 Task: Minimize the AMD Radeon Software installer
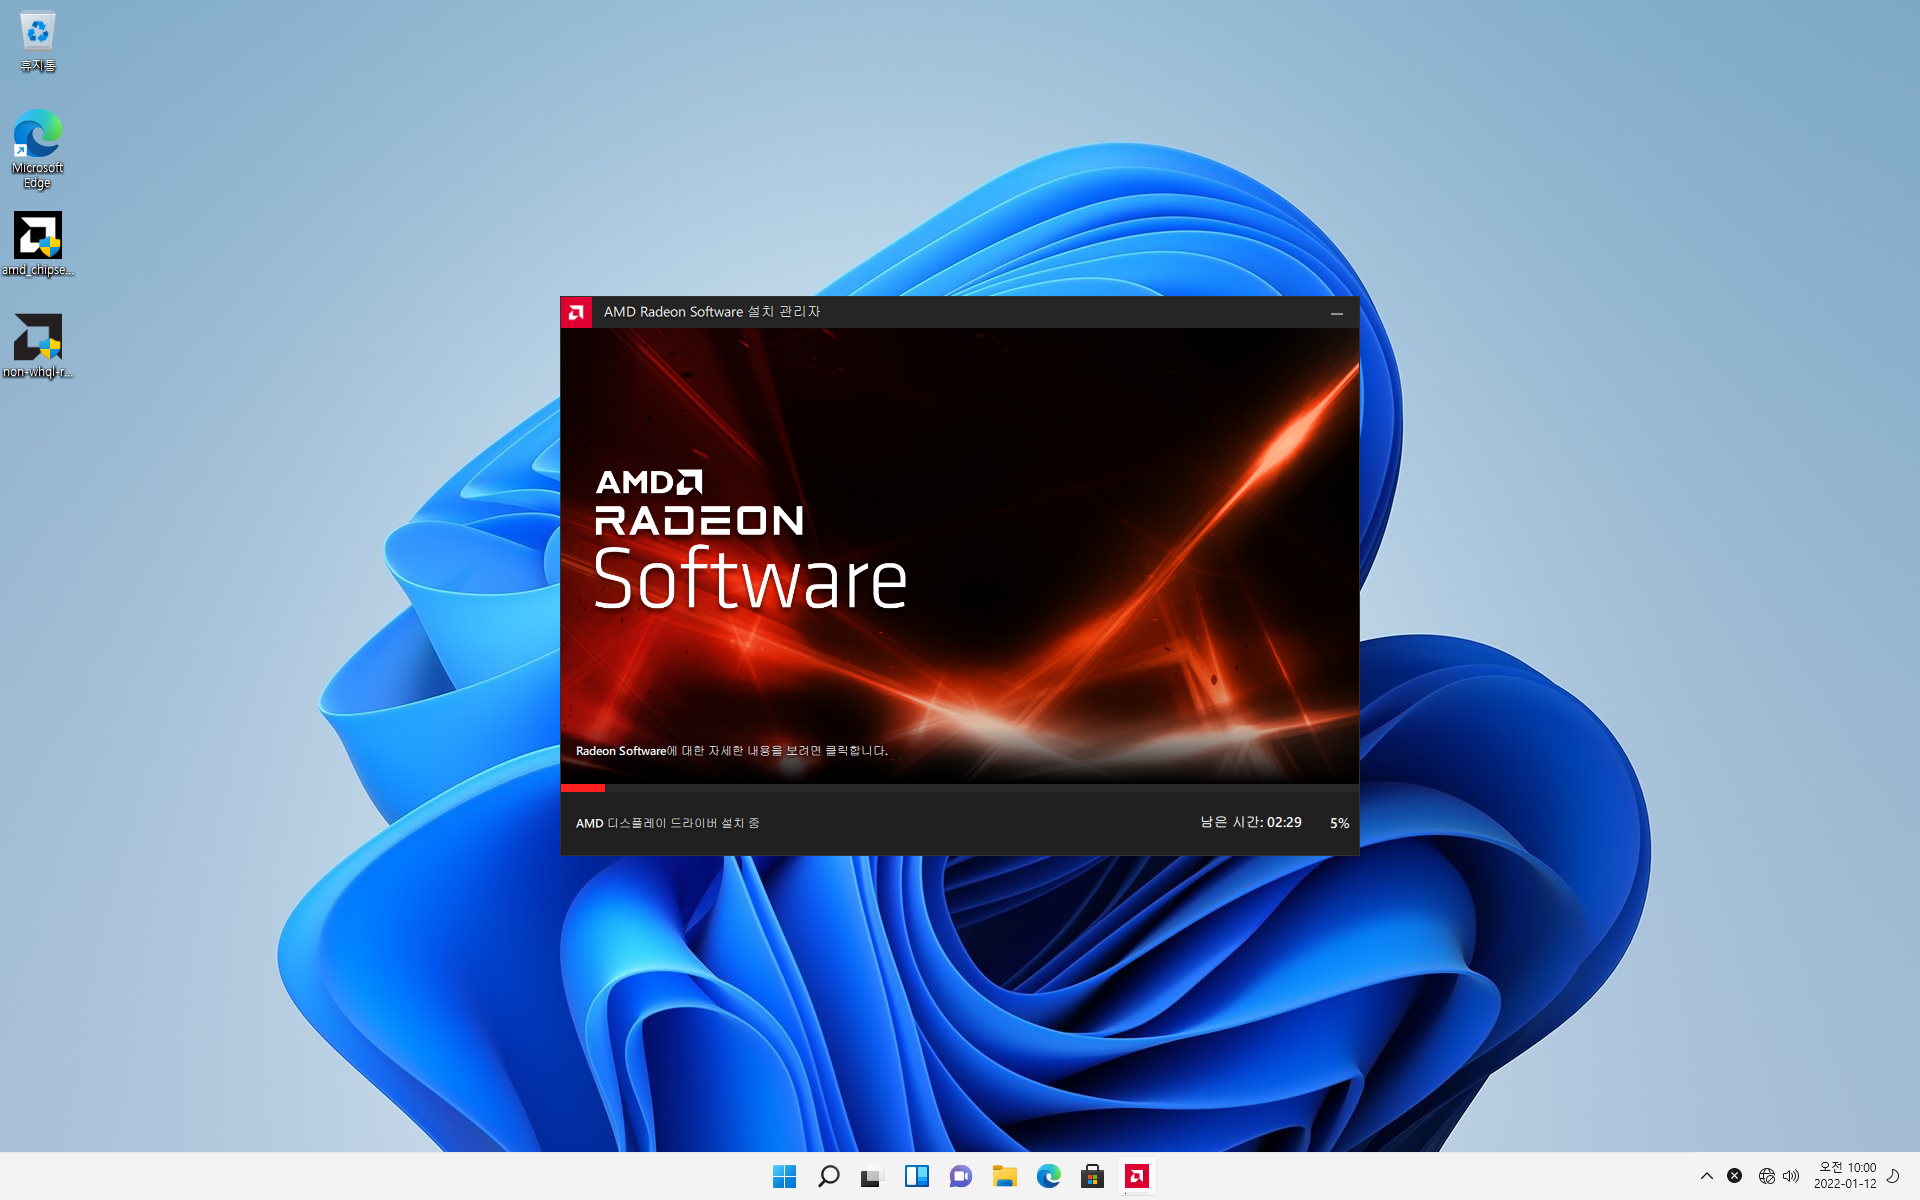click(x=1336, y=313)
